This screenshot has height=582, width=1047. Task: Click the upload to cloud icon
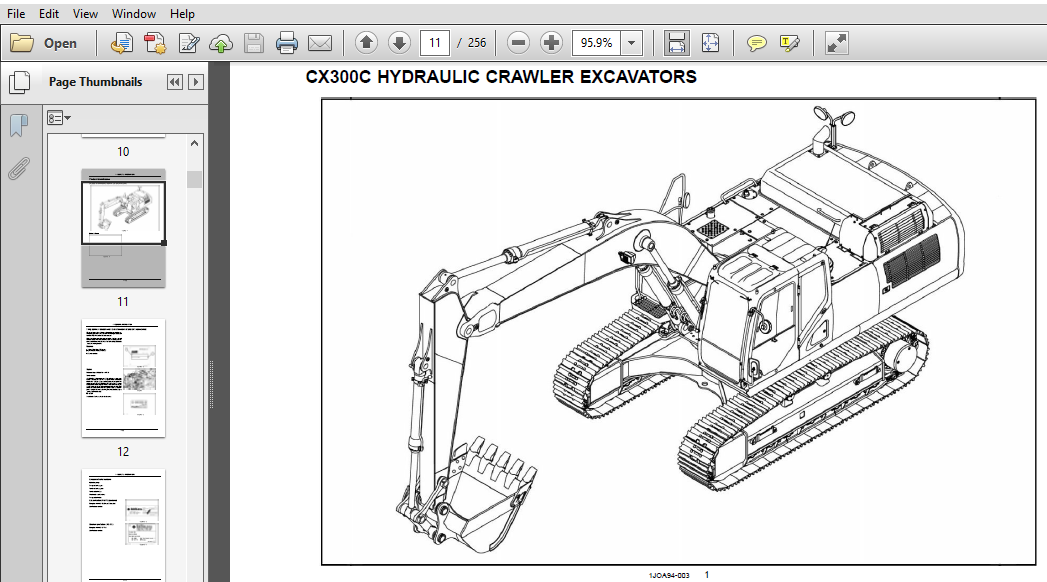pyautogui.click(x=221, y=44)
